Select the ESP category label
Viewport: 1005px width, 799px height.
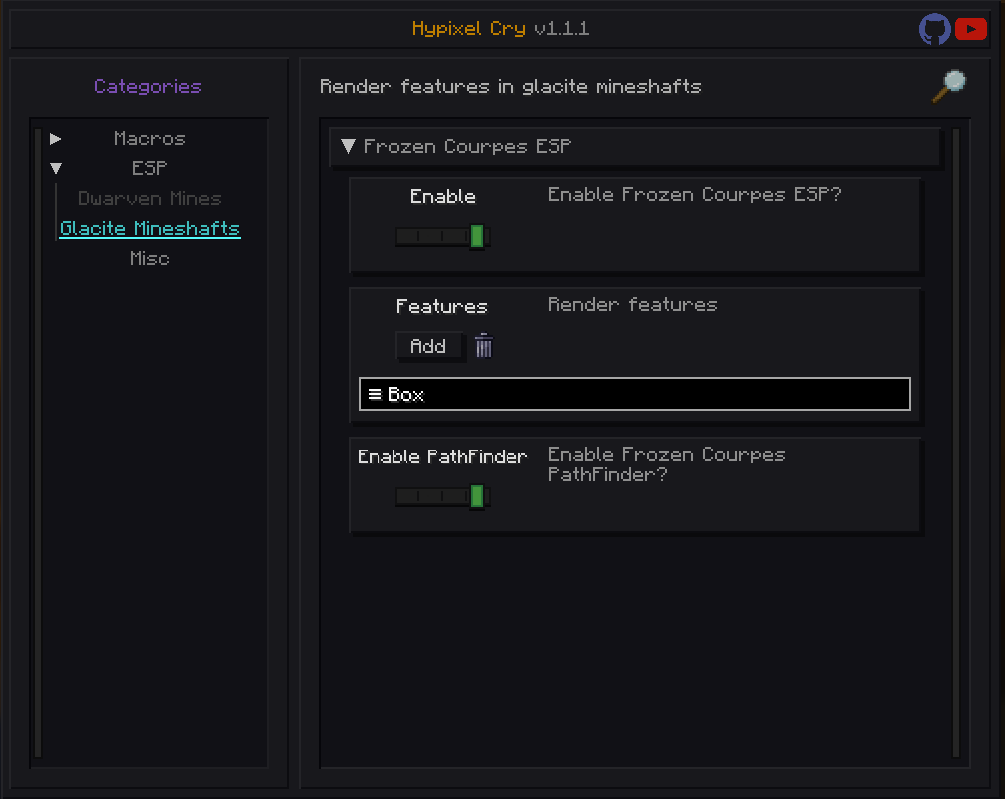coord(149,169)
